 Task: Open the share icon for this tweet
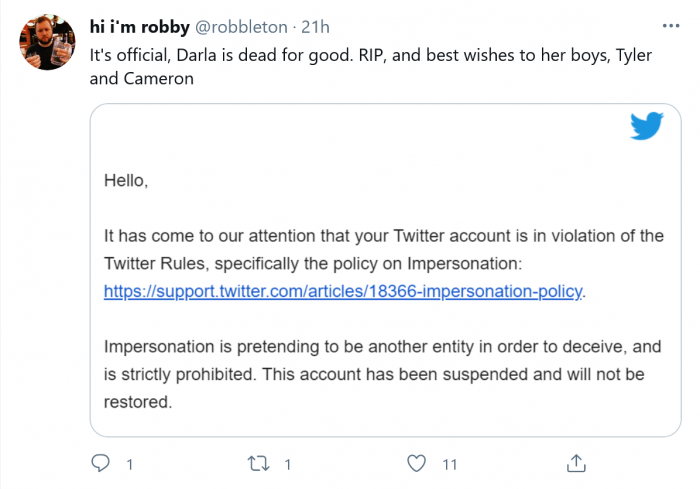point(576,463)
